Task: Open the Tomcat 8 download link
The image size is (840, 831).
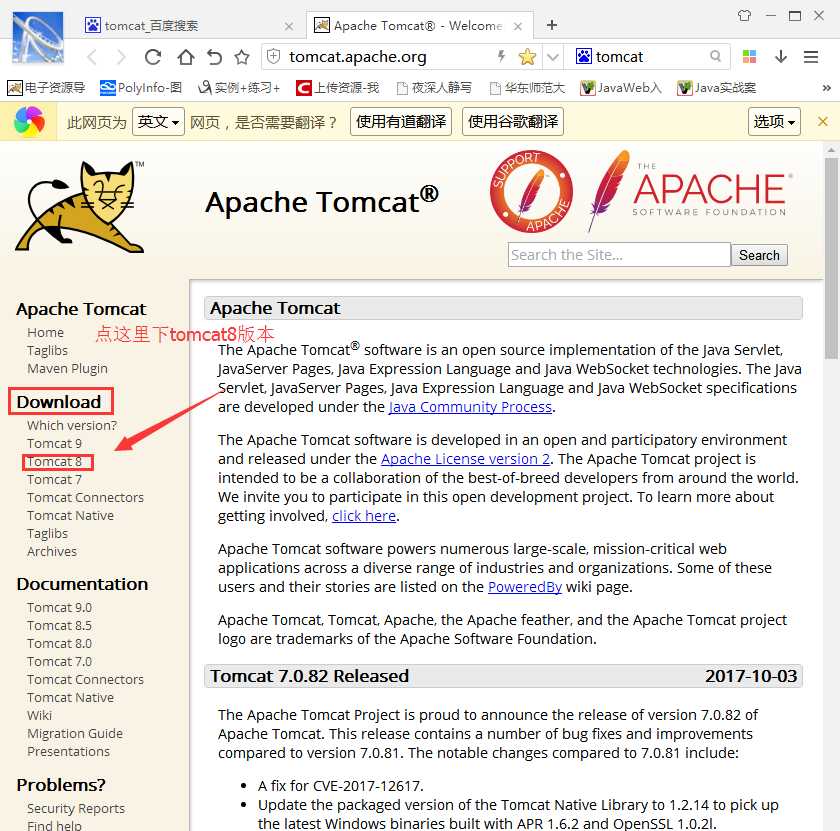Action: 55,461
